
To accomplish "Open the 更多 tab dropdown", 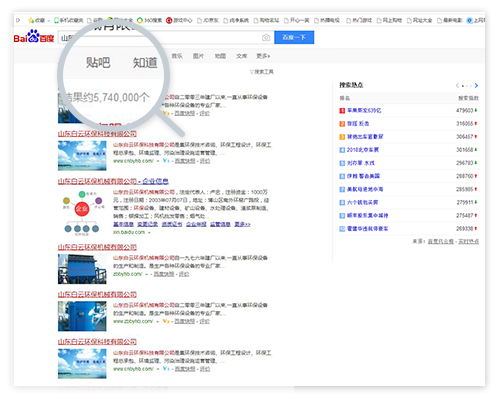I will [263, 56].
